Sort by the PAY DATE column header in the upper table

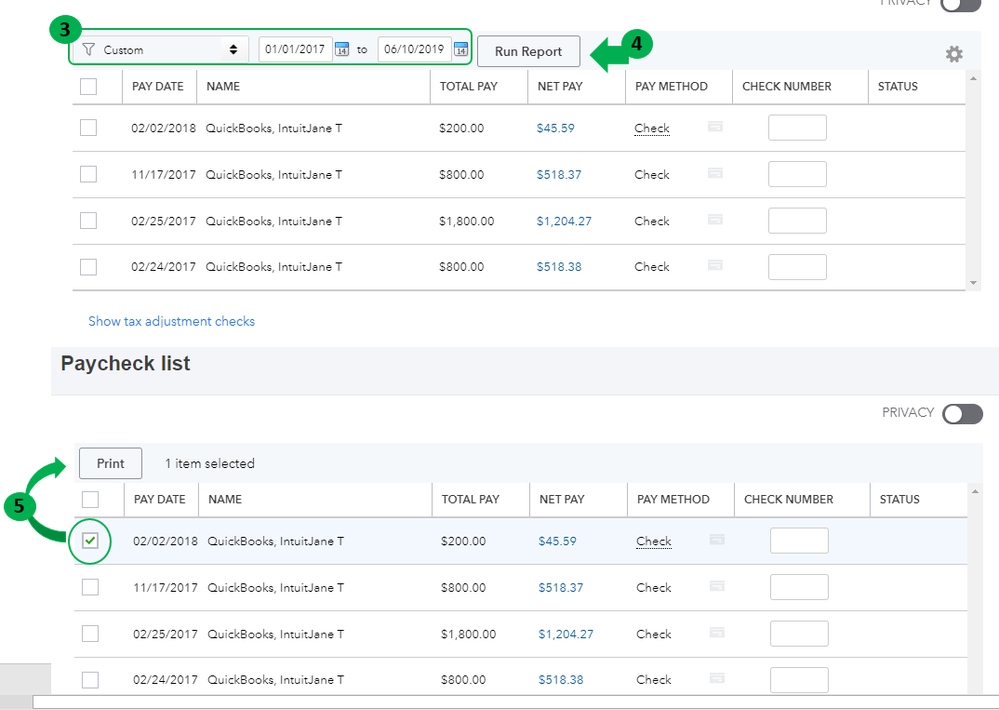(x=158, y=87)
